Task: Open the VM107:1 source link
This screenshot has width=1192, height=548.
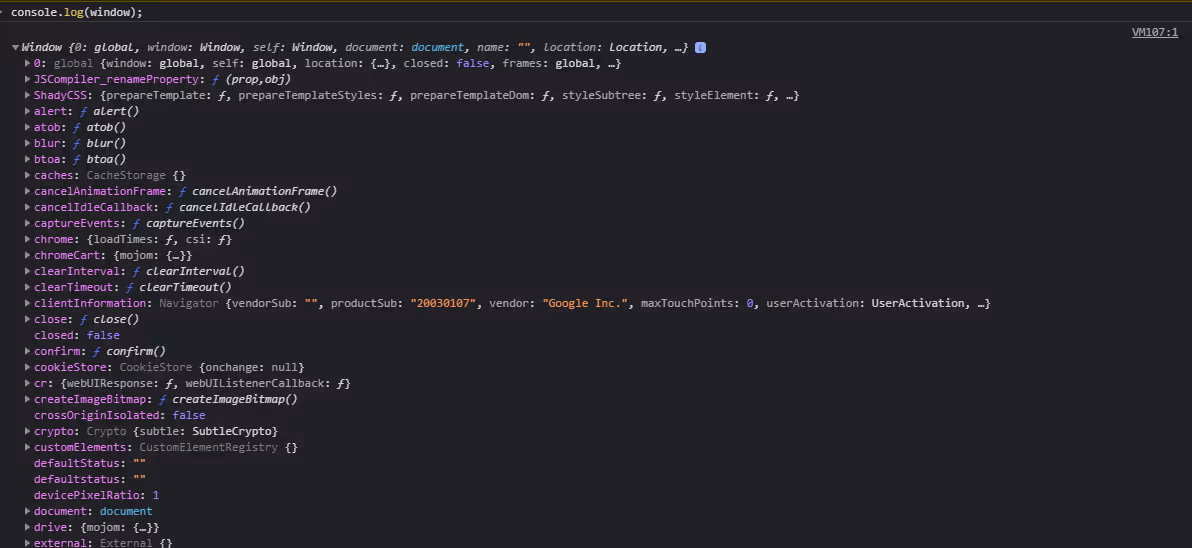Action: (1154, 32)
